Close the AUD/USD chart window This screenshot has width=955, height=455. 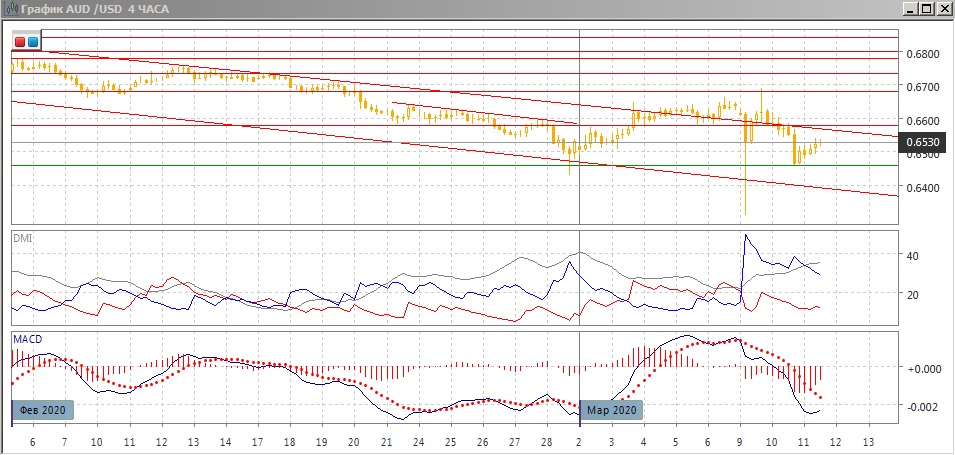(943, 9)
